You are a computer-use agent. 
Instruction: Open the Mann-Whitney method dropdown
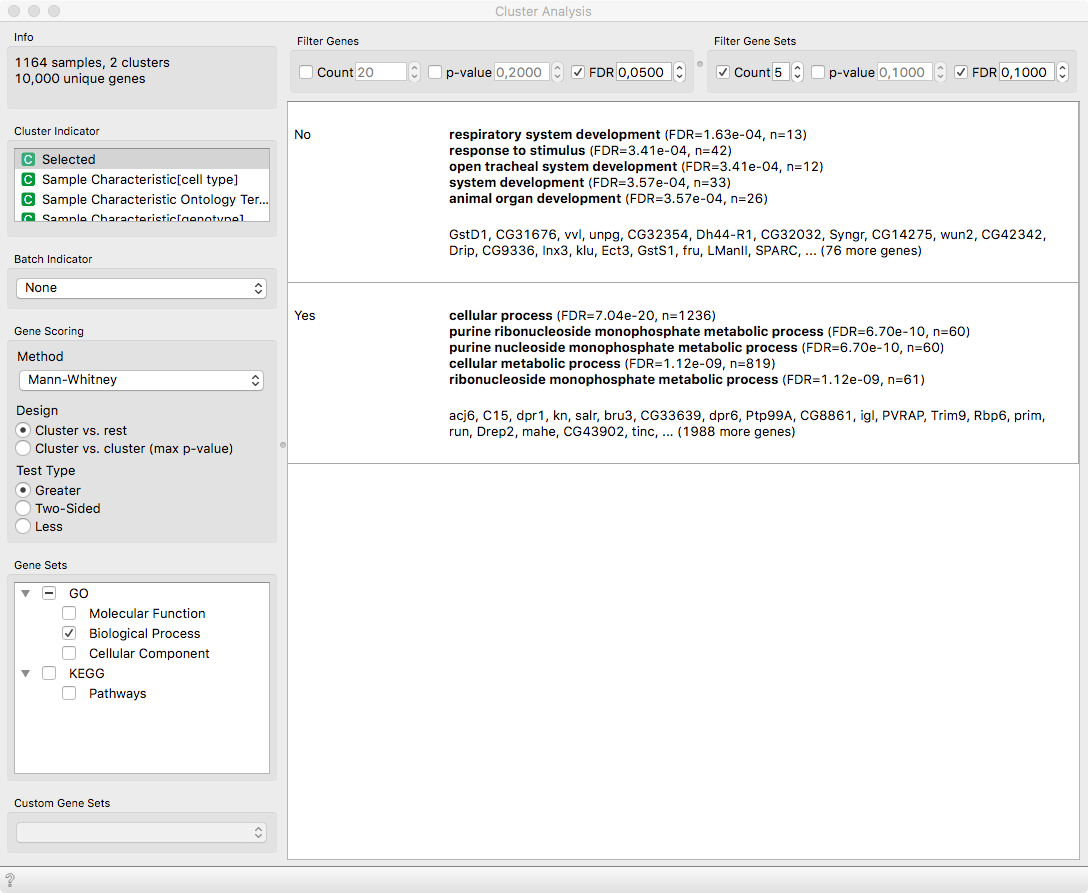142,380
